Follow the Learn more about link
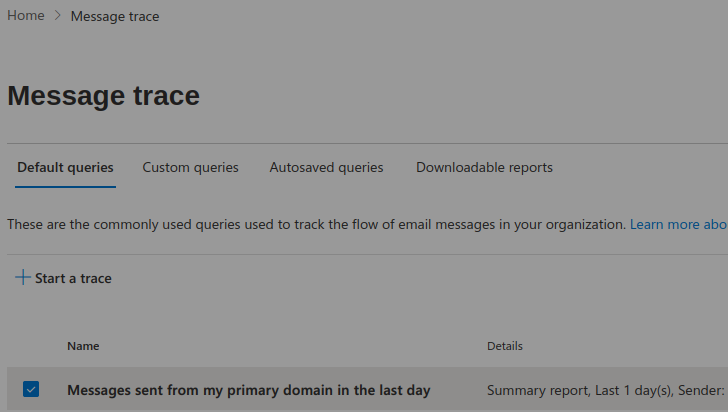Image resolution: width=728 pixels, height=412 pixels. (679, 224)
